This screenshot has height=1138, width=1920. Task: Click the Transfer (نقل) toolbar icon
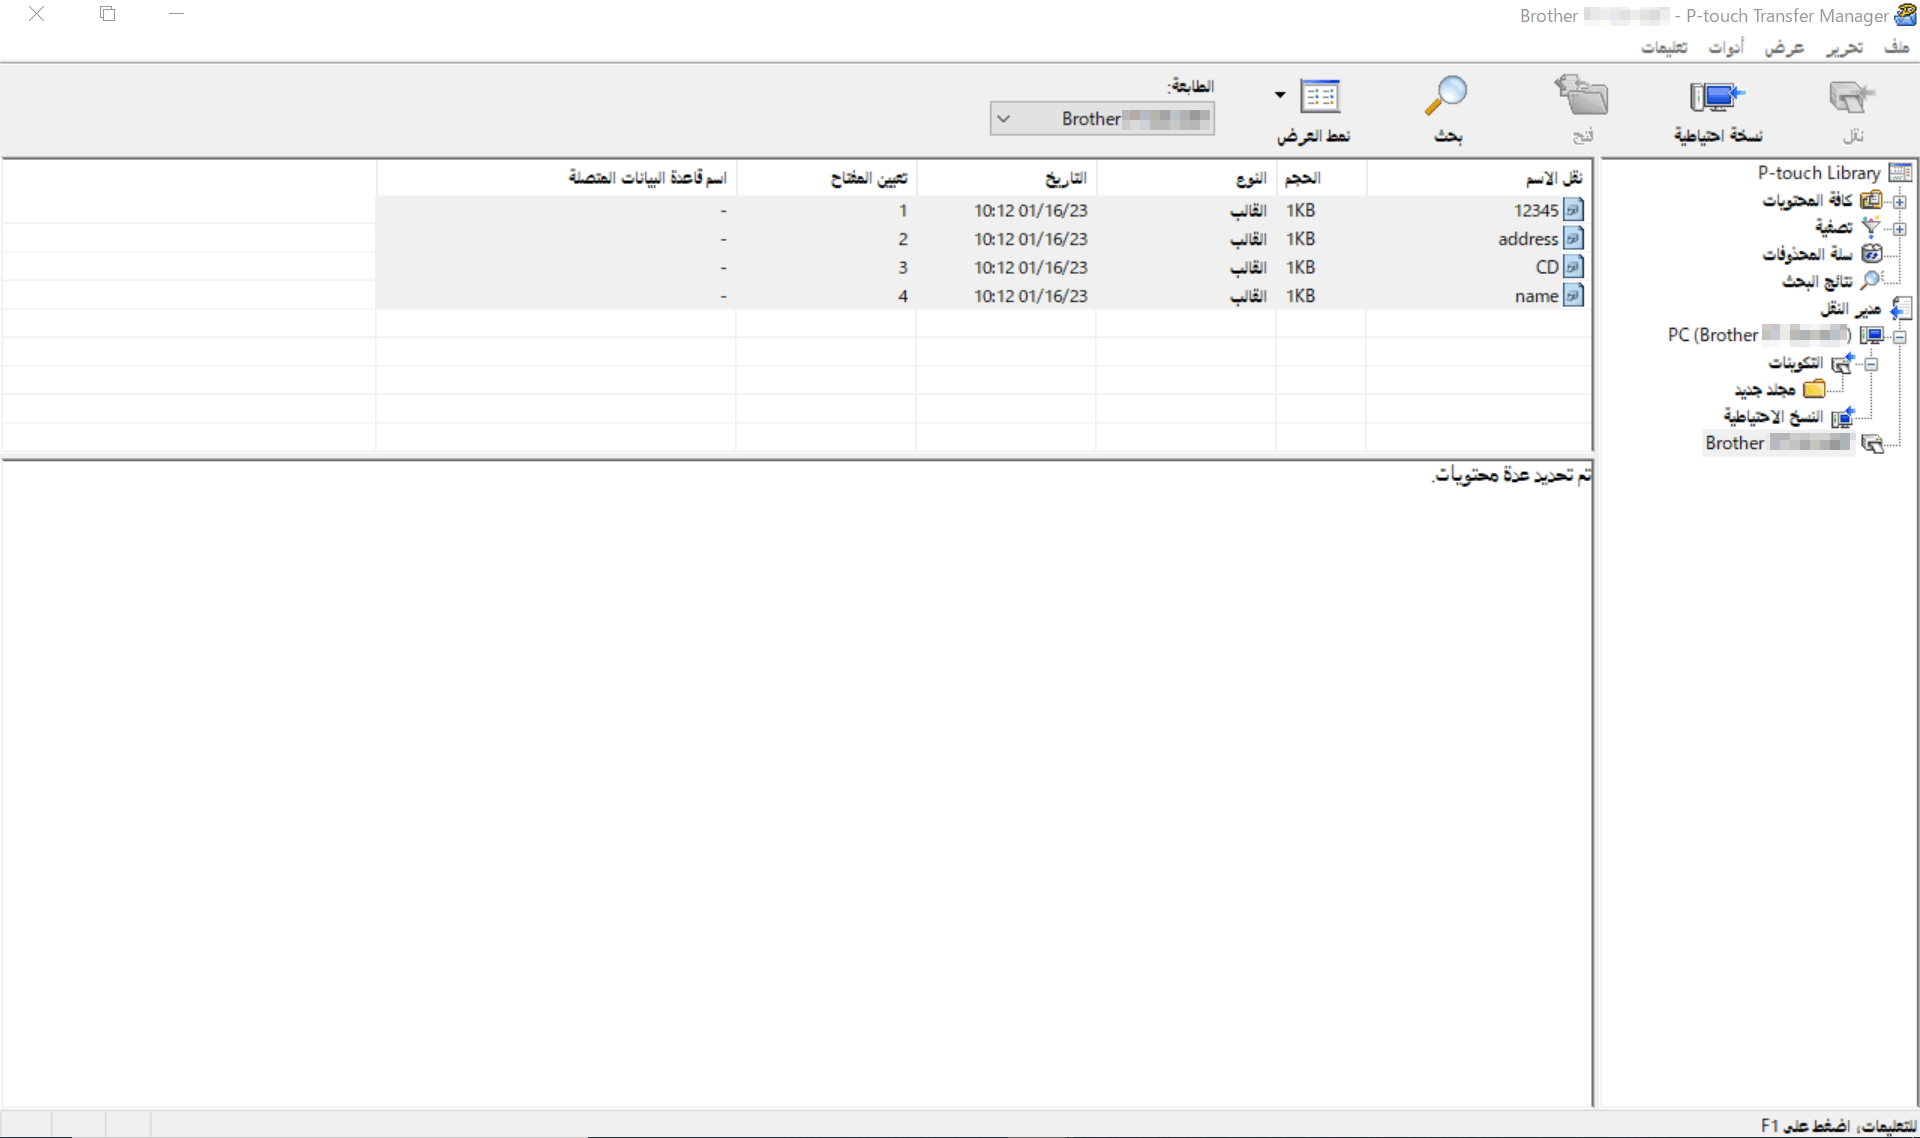click(x=1851, y=98)
